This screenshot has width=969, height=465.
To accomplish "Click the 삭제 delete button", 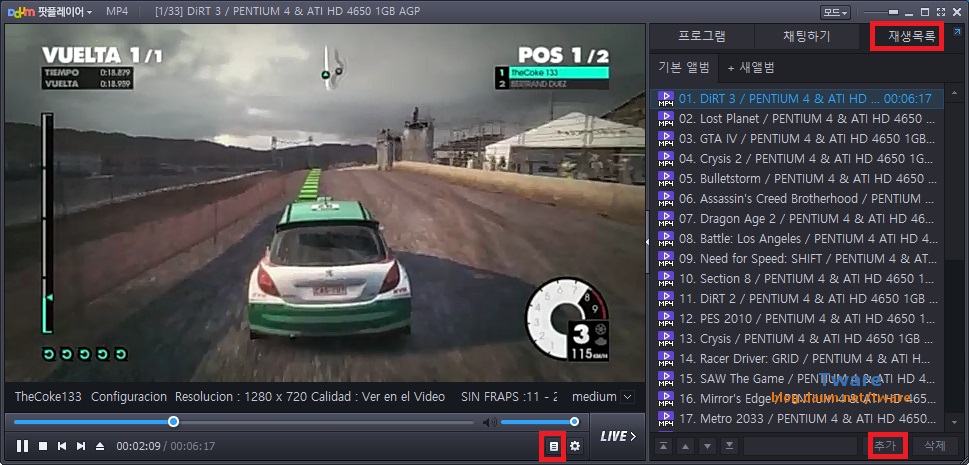I will pos(935,446).
